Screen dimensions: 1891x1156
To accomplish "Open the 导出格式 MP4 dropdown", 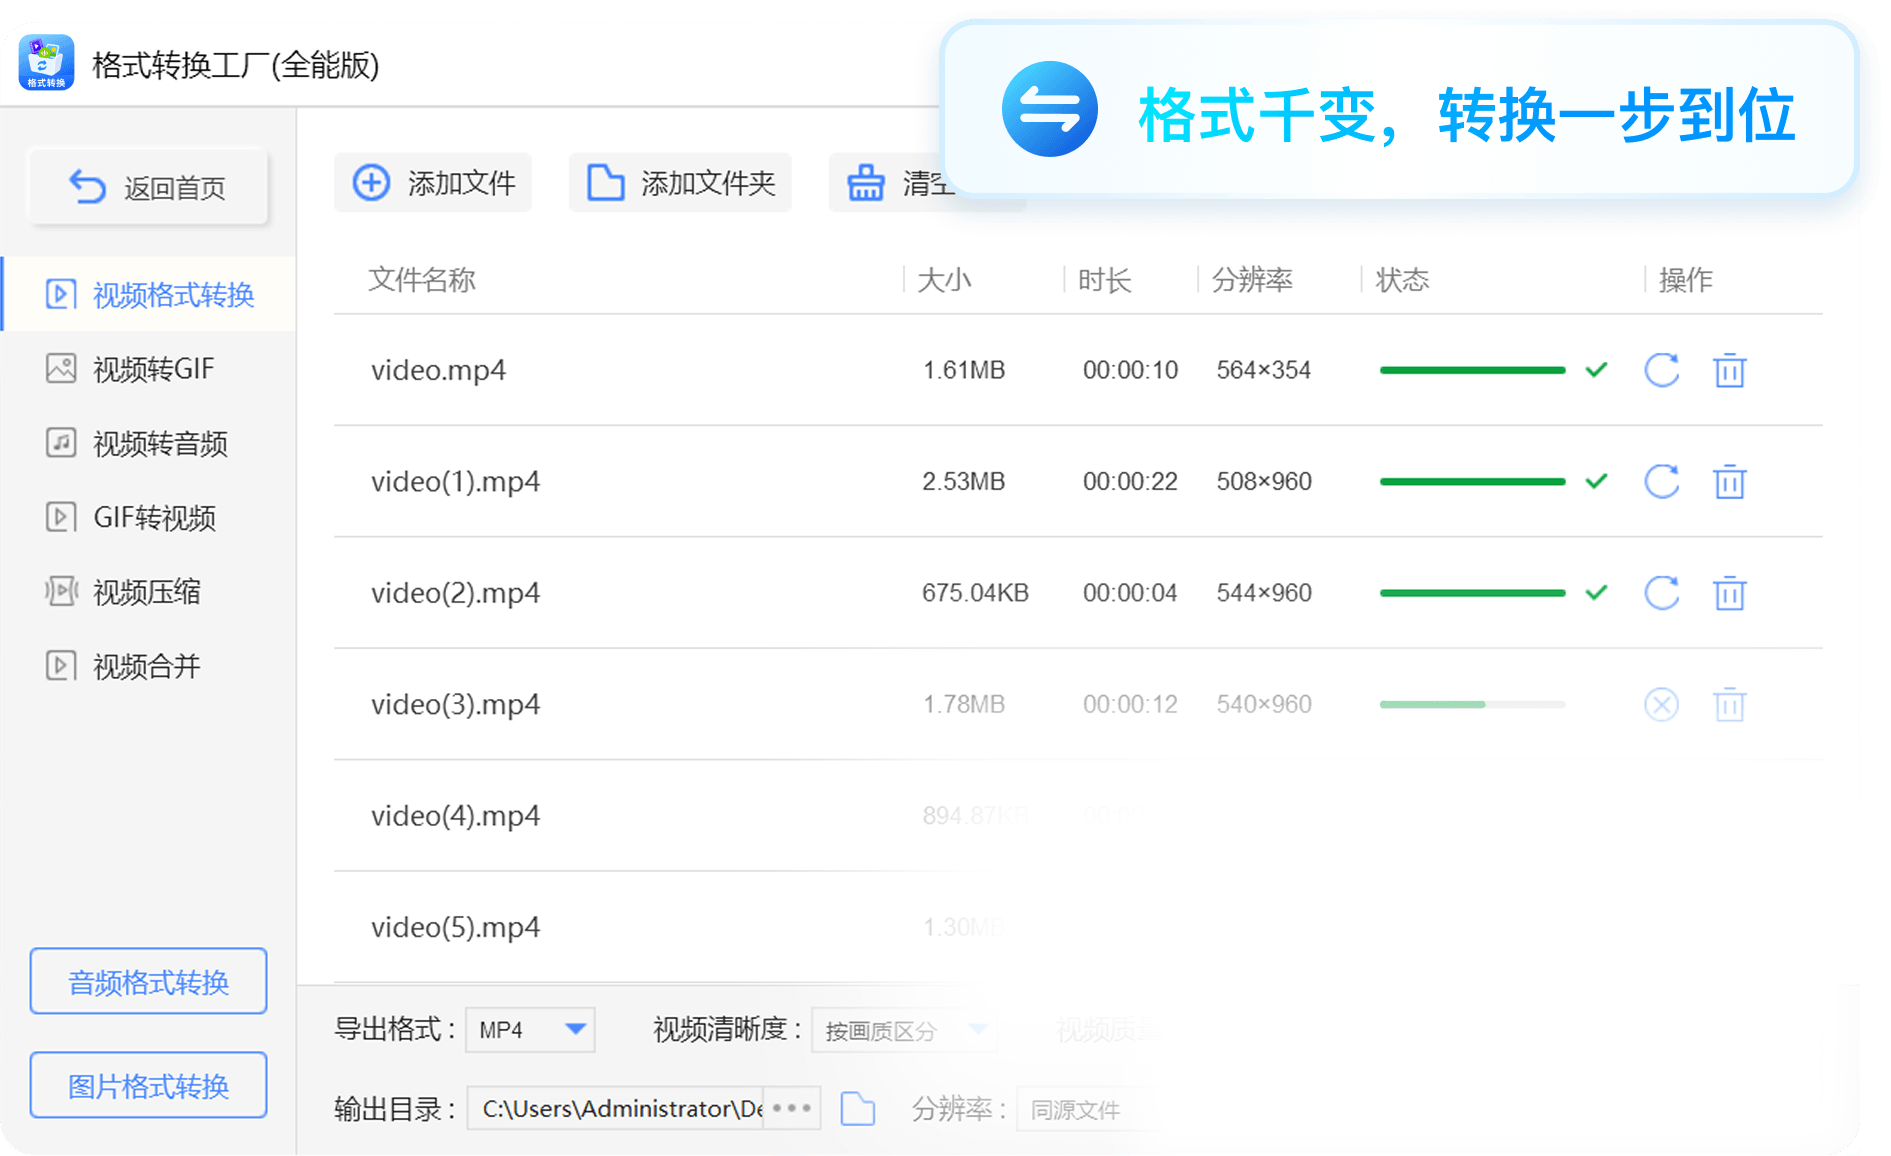I will (530, 1029).
